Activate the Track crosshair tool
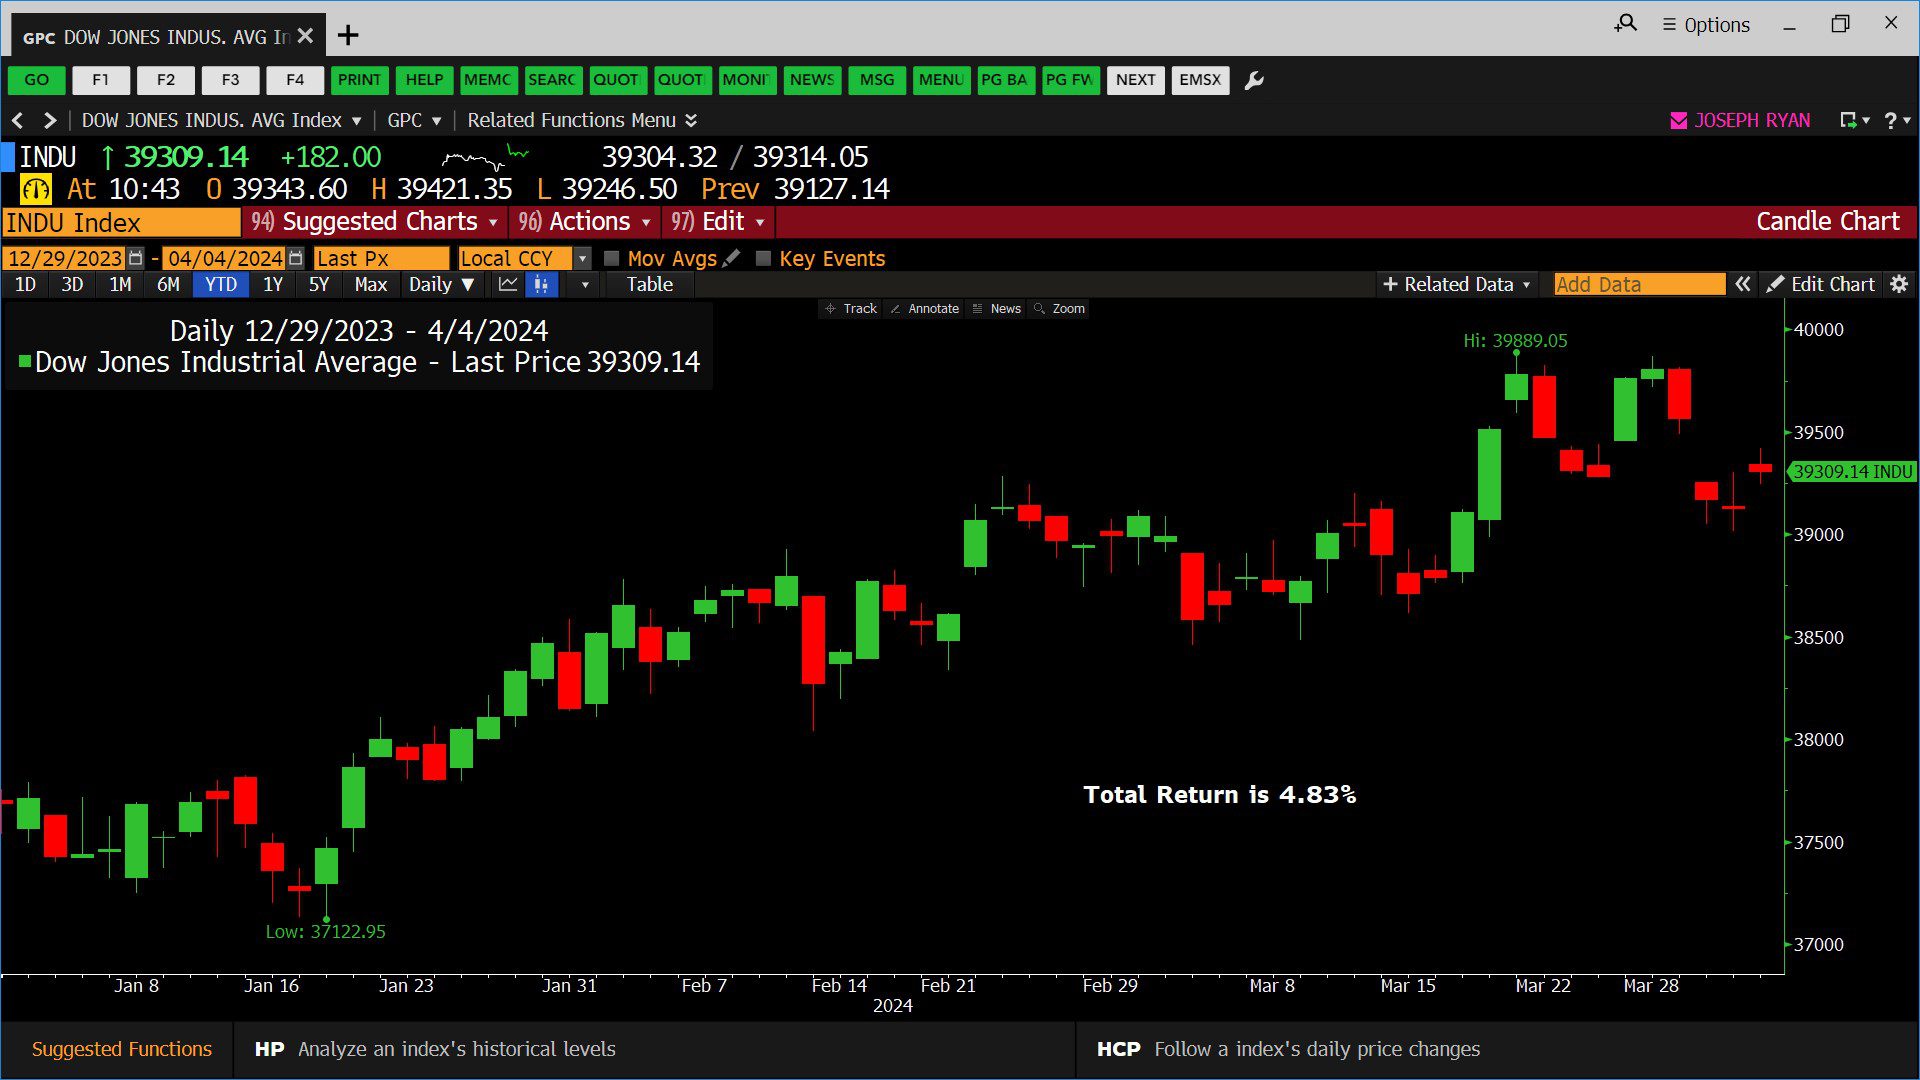 [851, 308]
